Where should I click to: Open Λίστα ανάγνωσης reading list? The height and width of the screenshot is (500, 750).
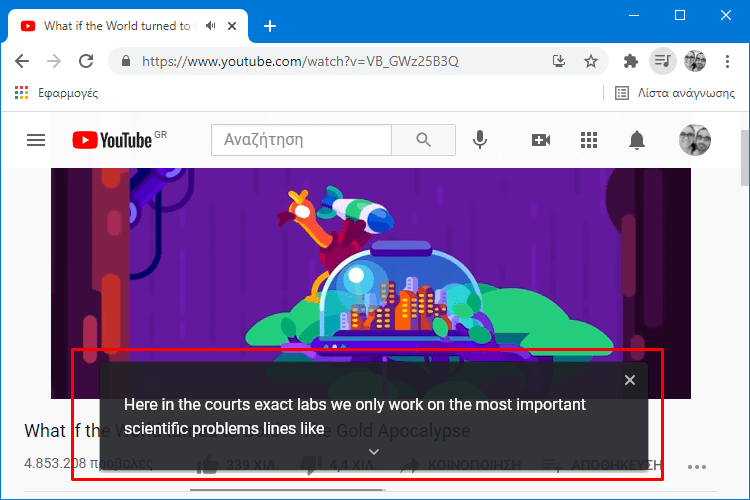point(675,93)
